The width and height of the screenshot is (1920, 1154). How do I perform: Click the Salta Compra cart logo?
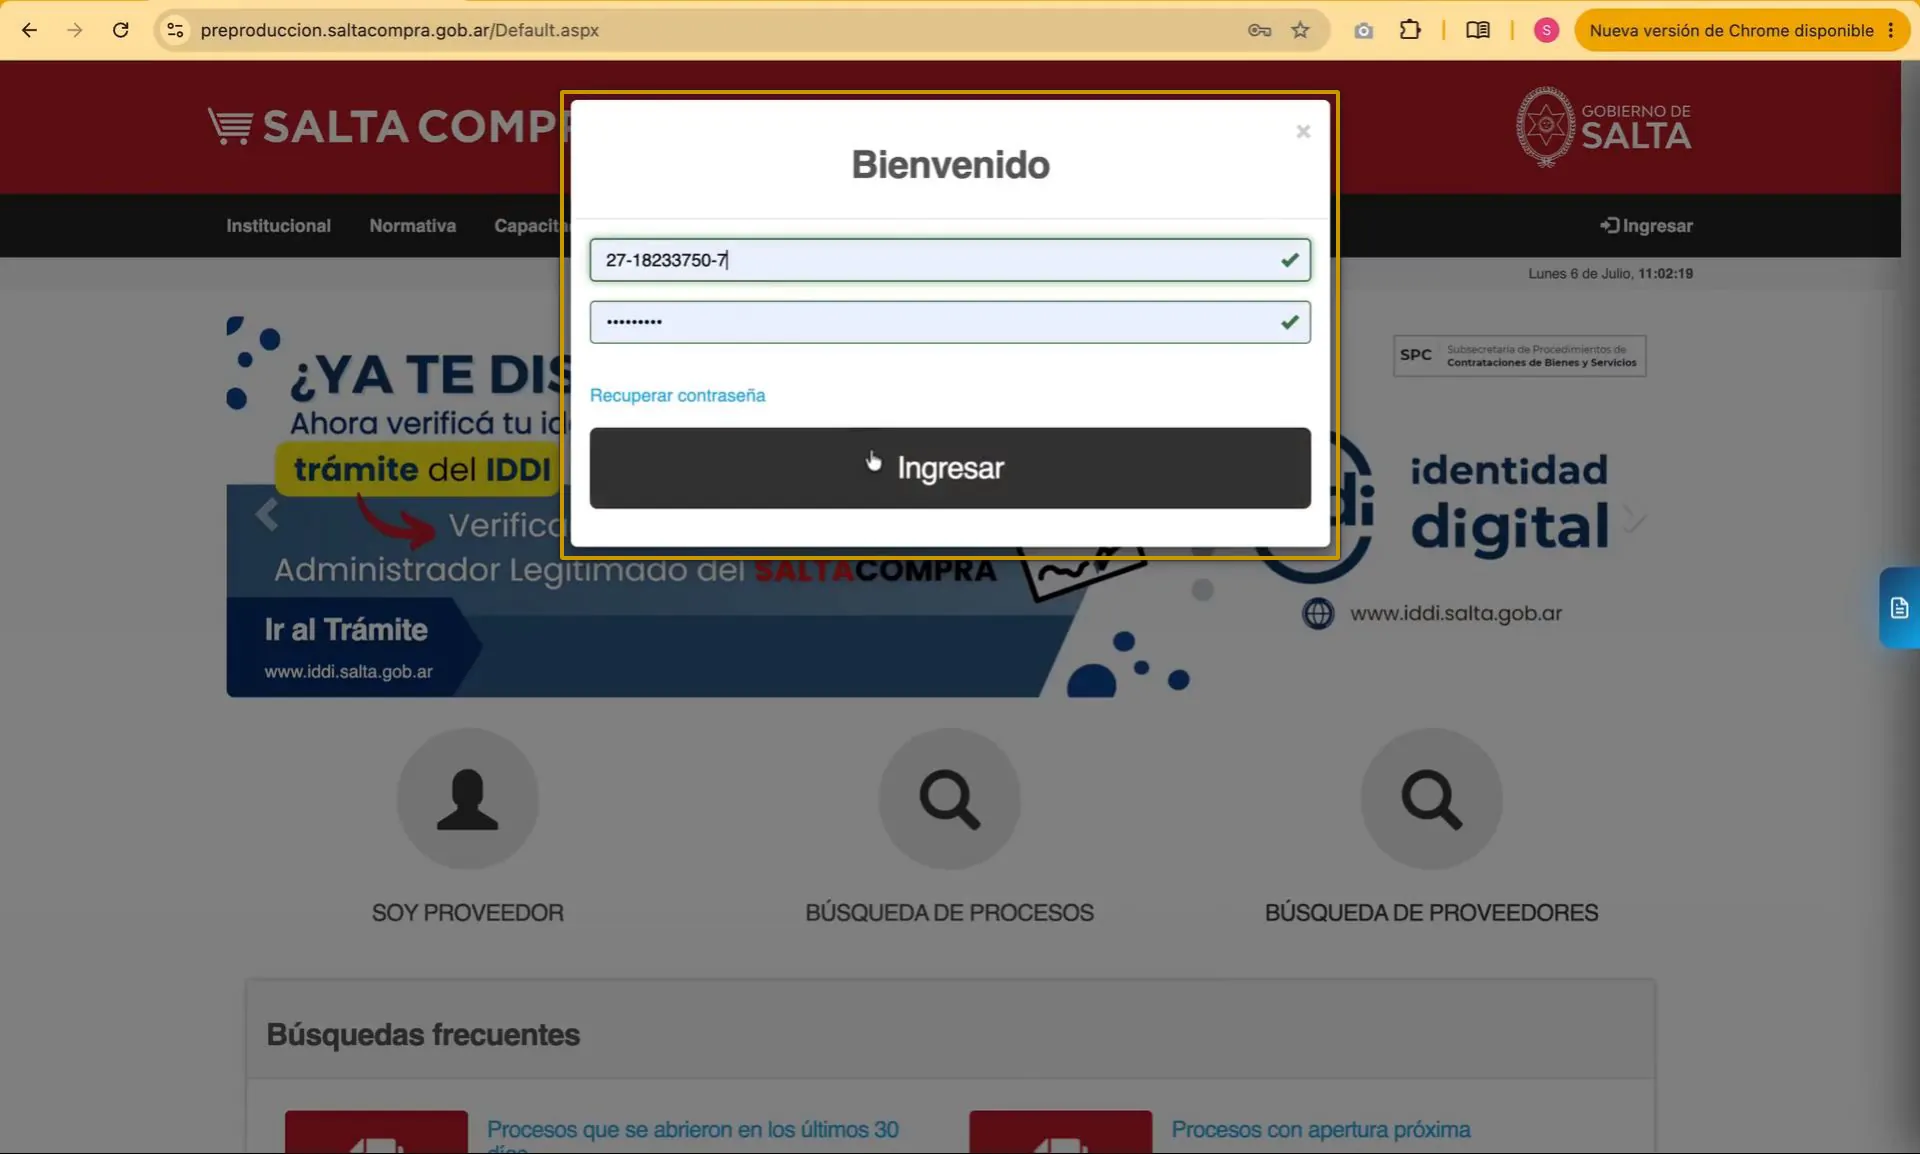385,127
